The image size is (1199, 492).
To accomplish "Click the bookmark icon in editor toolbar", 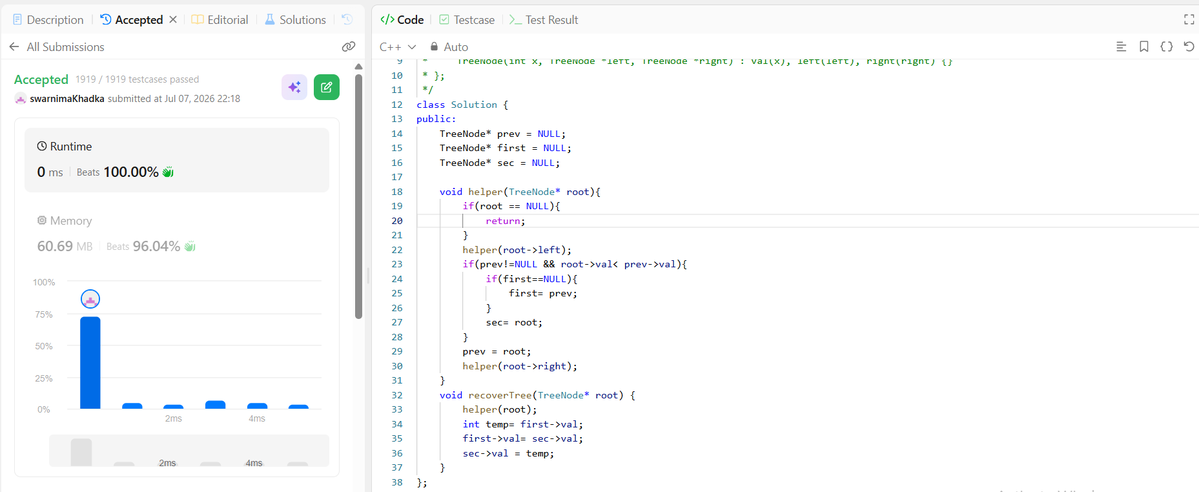I will 1144,47.
